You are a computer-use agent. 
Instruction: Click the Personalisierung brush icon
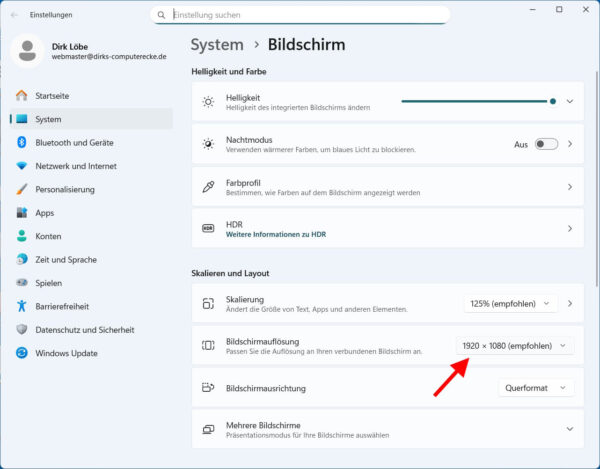[x=21, y=189]
